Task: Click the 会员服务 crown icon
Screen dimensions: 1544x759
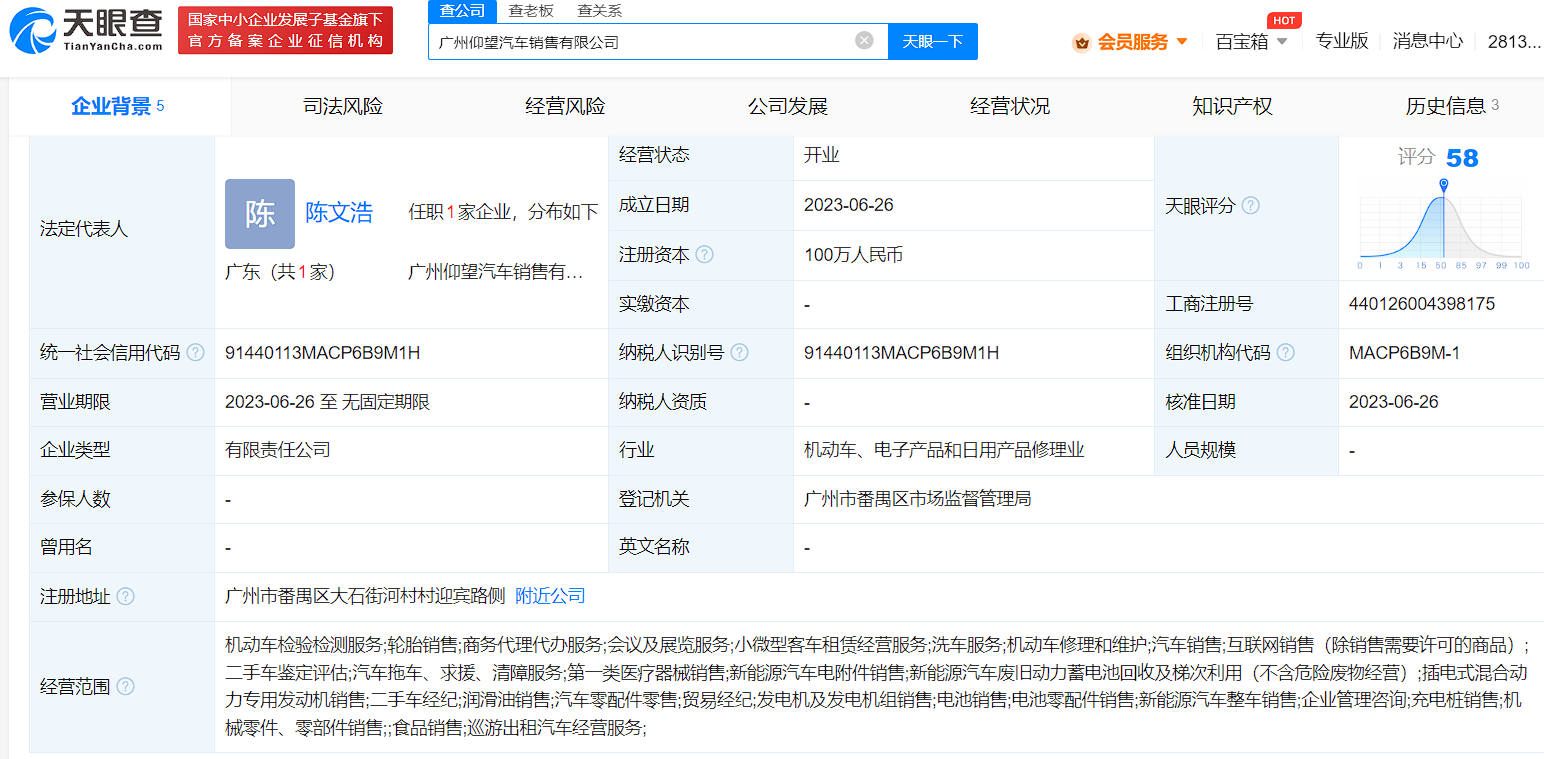Action: [x=1081, y=42]
